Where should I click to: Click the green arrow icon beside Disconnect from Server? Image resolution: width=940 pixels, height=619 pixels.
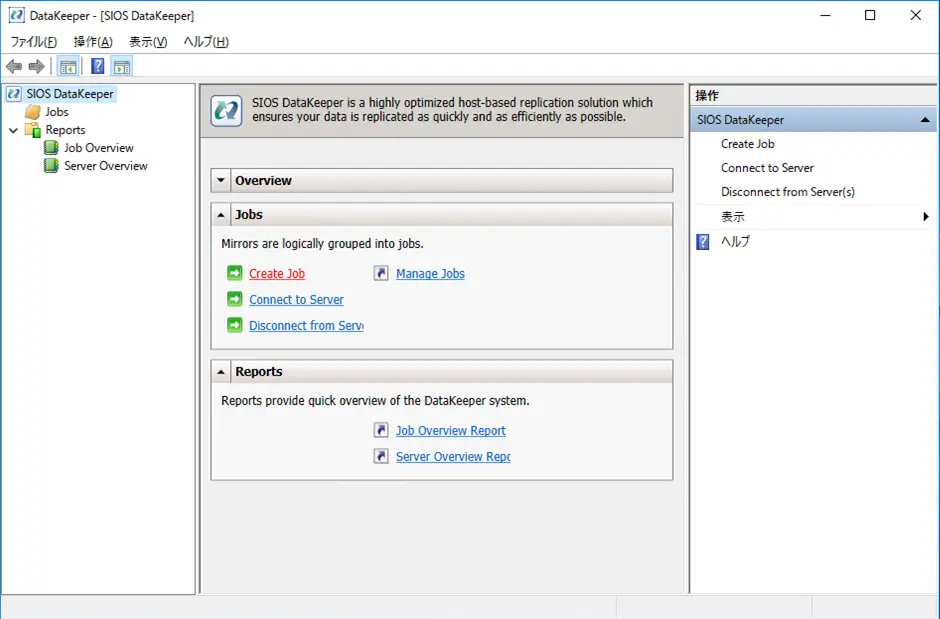pos(234,325)
